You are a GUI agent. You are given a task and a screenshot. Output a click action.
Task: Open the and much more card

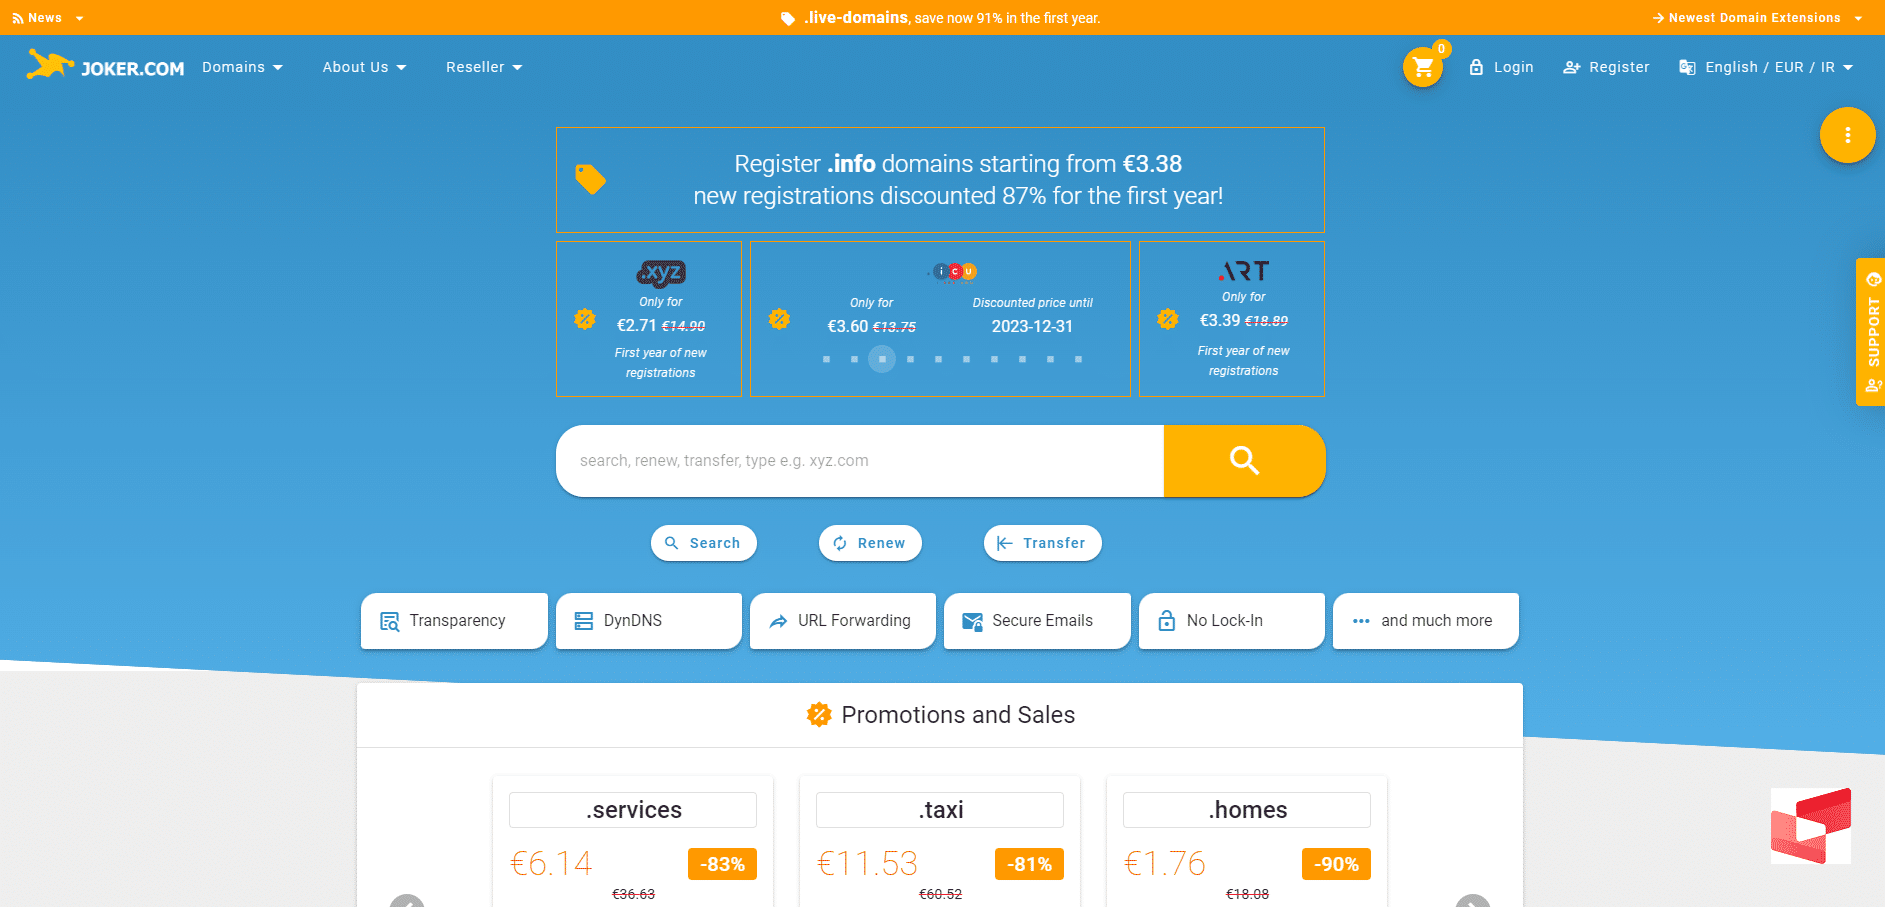(x=1426, y=621)
